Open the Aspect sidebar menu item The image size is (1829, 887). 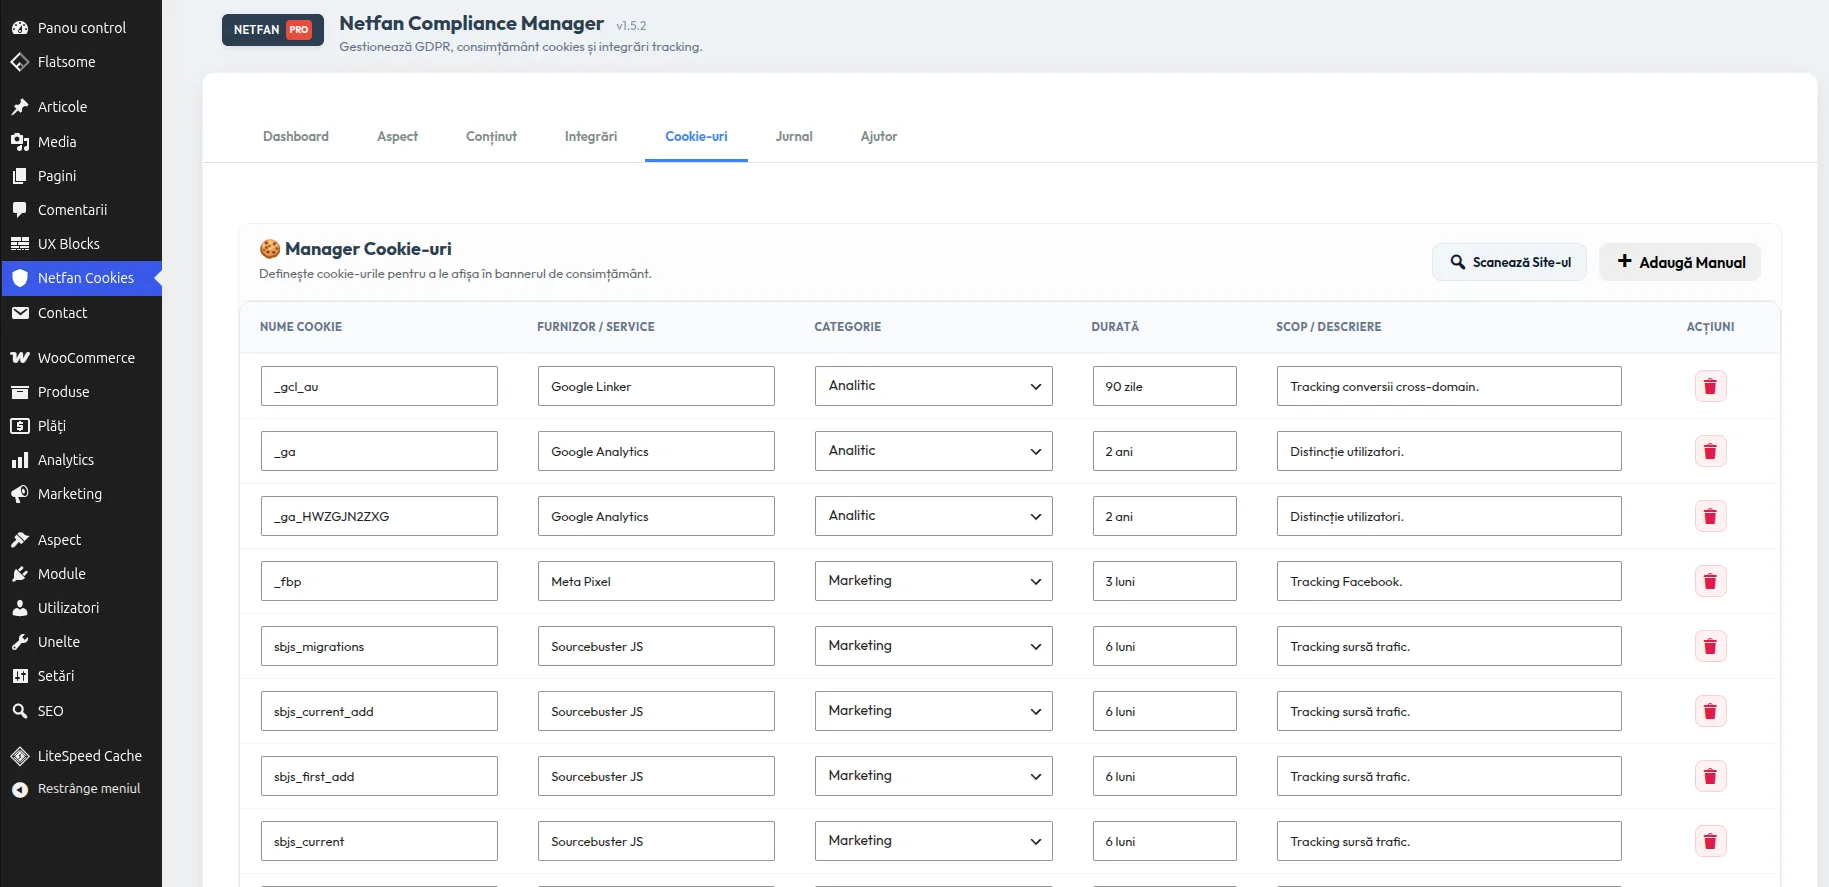(80, 540)
